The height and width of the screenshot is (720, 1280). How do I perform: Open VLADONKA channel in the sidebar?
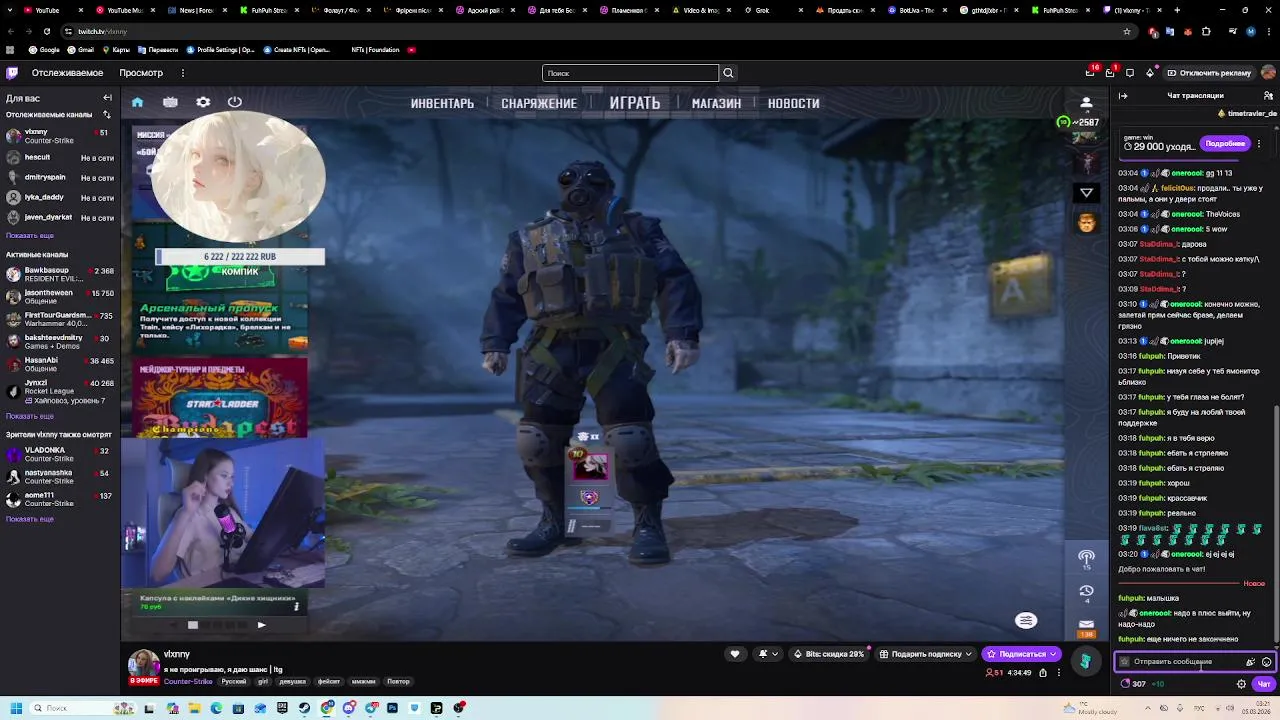60,455
